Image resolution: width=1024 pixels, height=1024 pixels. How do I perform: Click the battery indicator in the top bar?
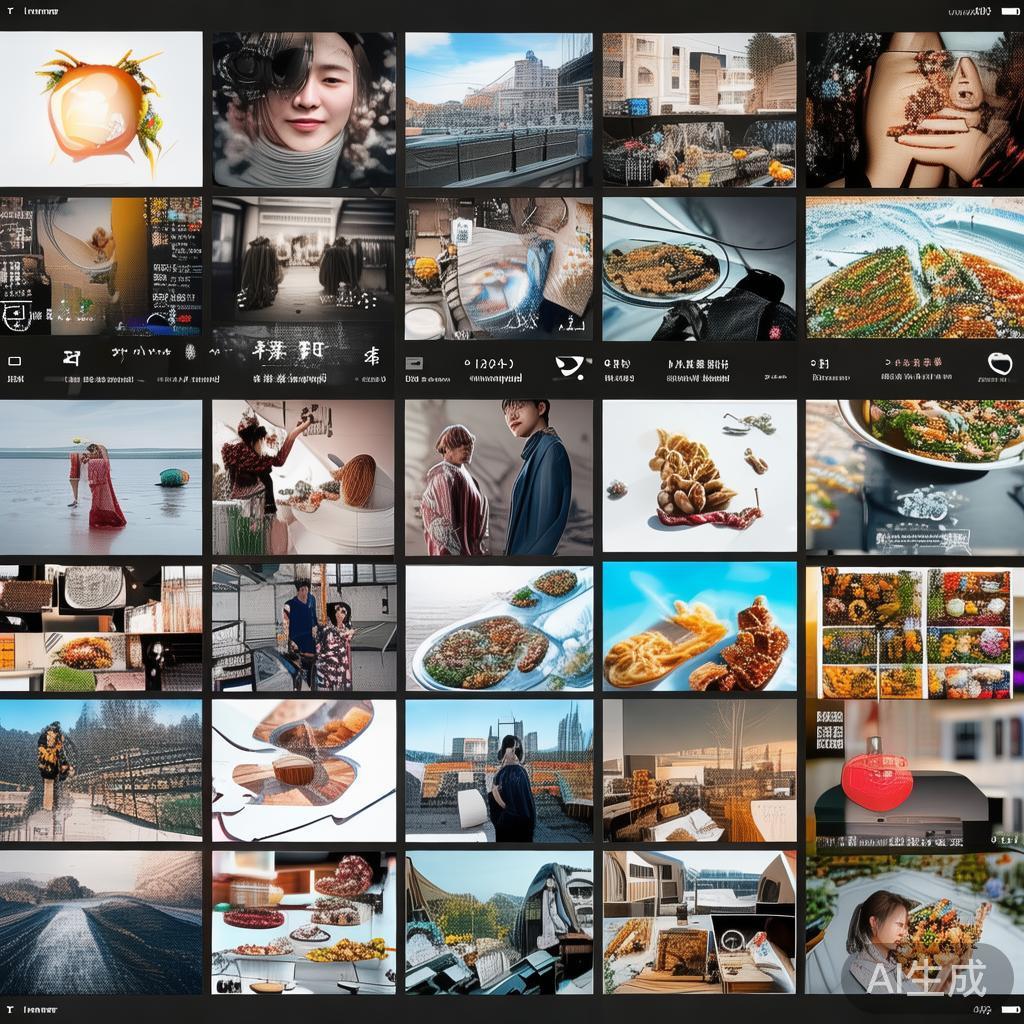pos(1009,12)
